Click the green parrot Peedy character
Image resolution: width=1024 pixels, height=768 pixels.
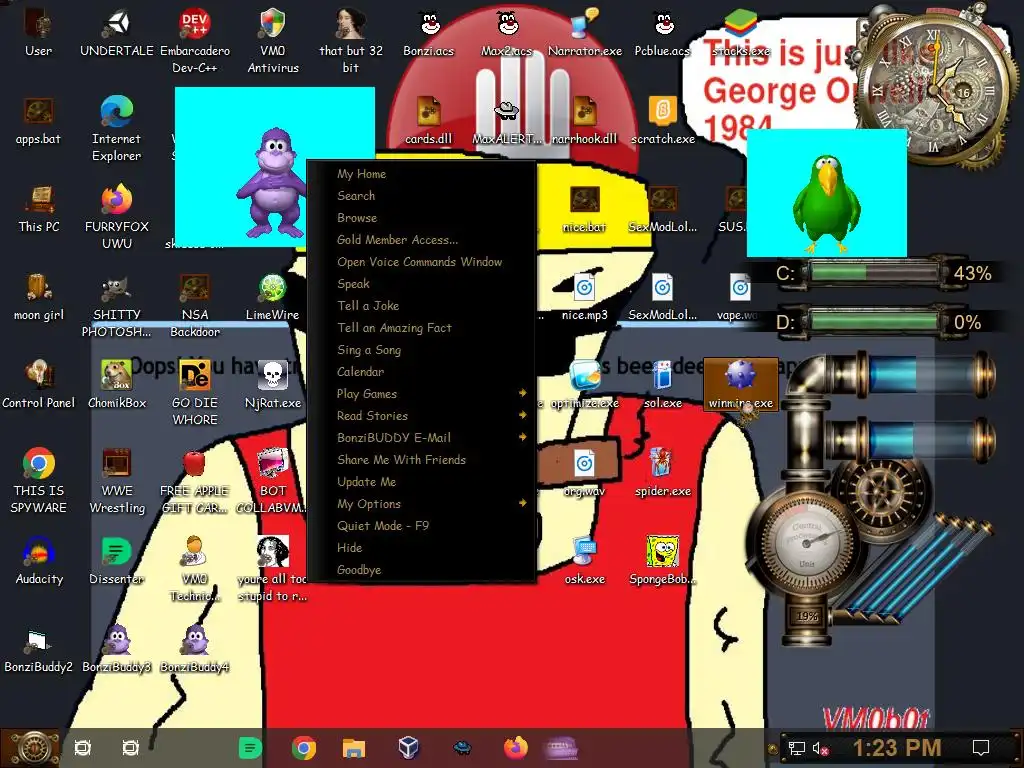pos(826,204)
